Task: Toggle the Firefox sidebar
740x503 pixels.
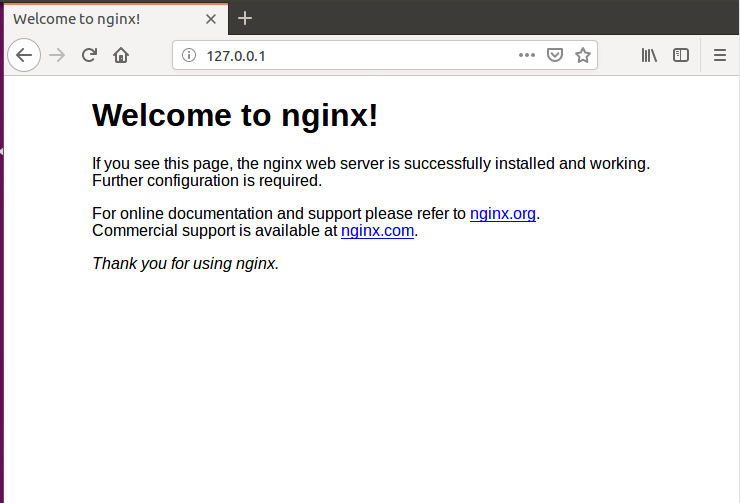Action: pos(681,55)
